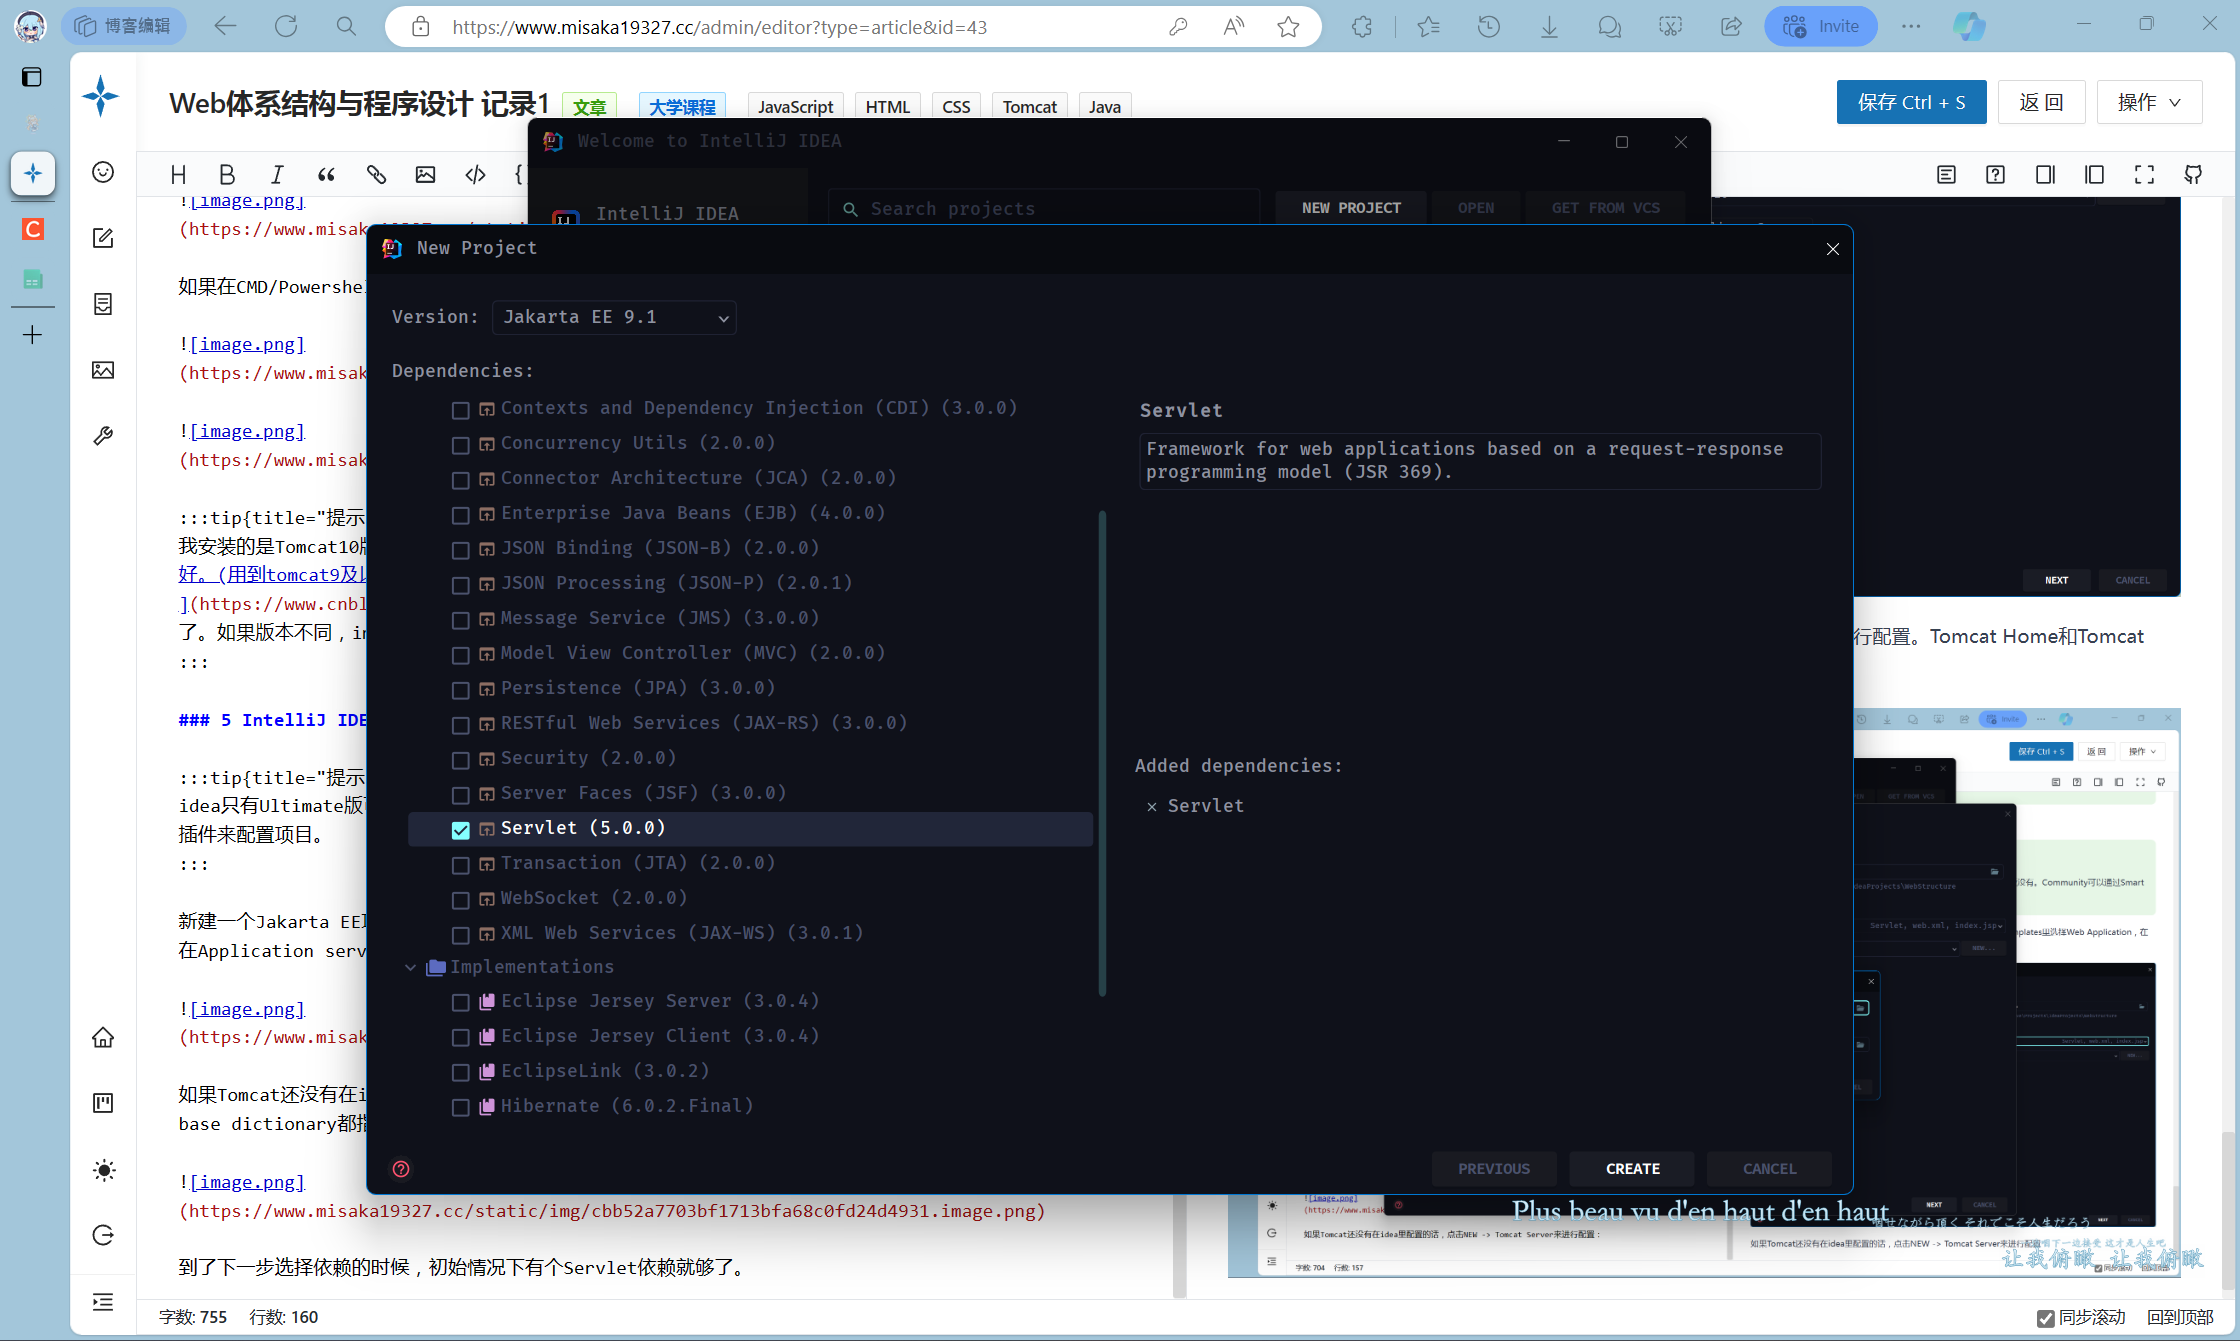Enable WebSocket (2.0.0) dependency
Screen dimensions: 2240x1341
coord(461,900)
